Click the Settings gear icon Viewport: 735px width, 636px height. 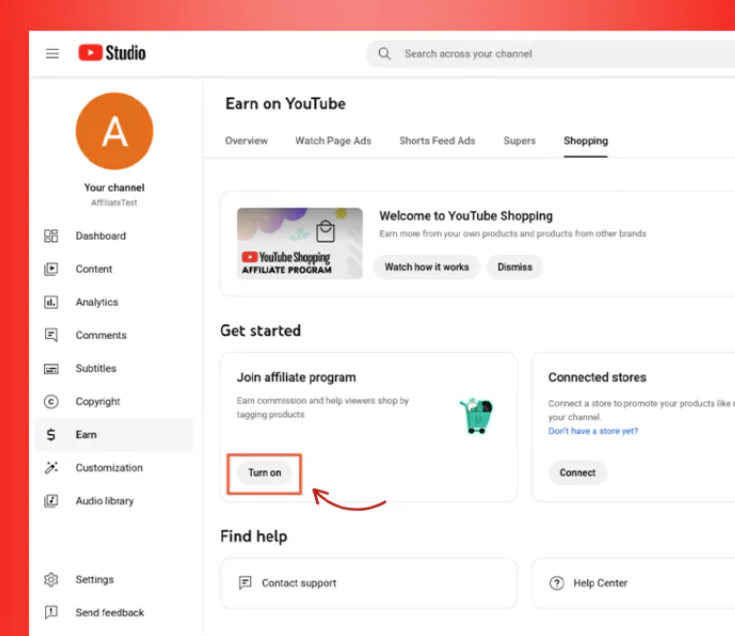click(x=51, y=580)
